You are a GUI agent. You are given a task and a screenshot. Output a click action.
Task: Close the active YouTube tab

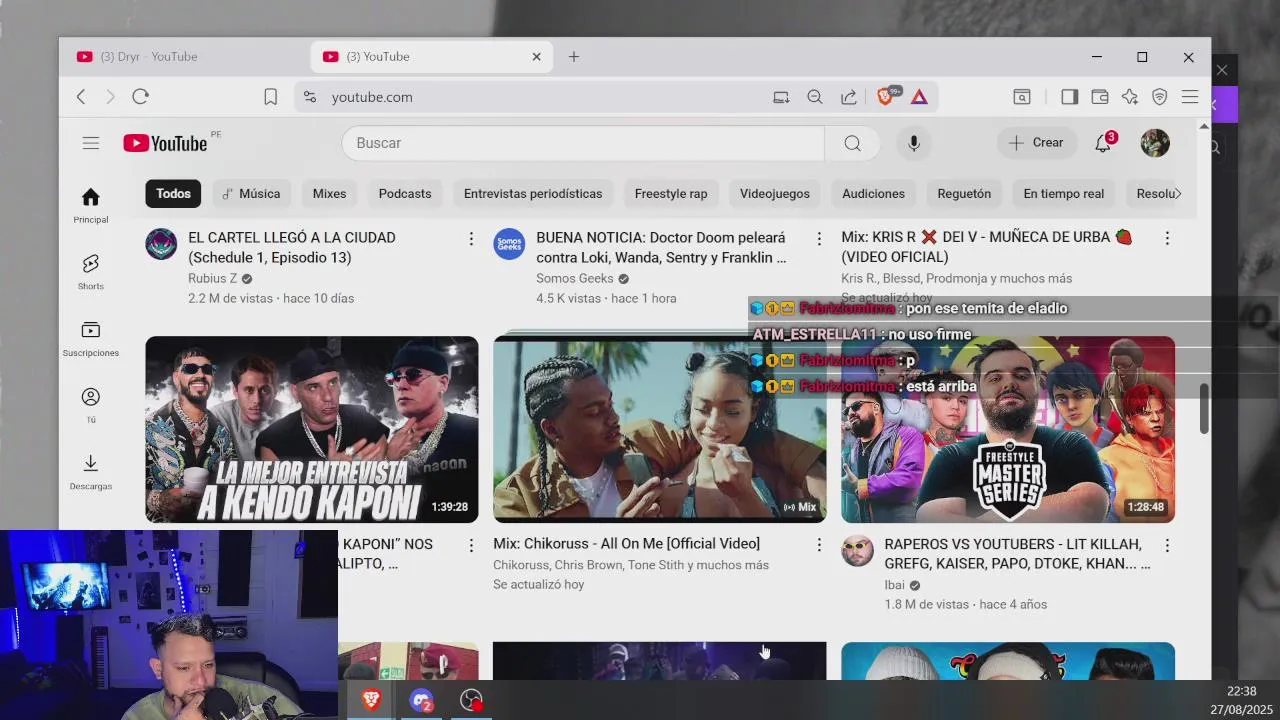coord(536,57)
